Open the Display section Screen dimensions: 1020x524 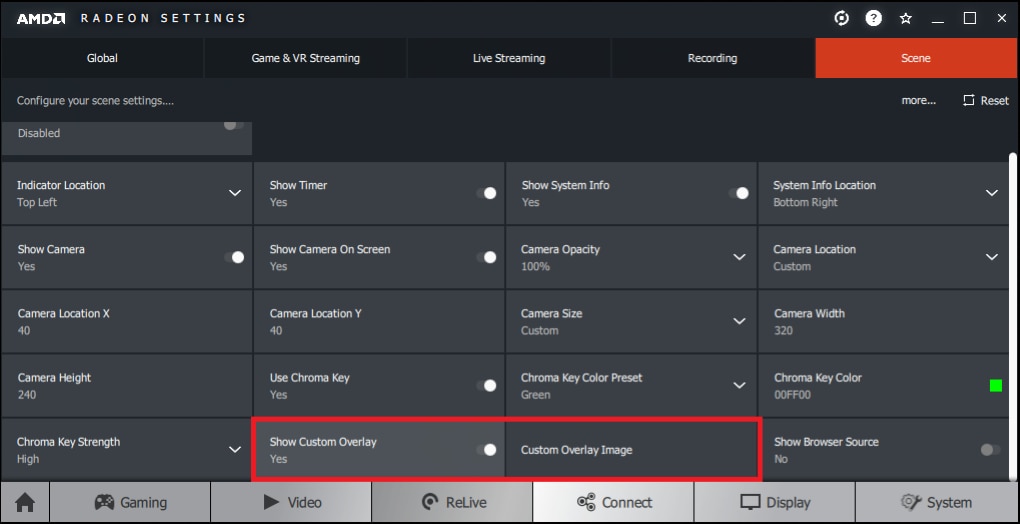[x=775, y=502]
